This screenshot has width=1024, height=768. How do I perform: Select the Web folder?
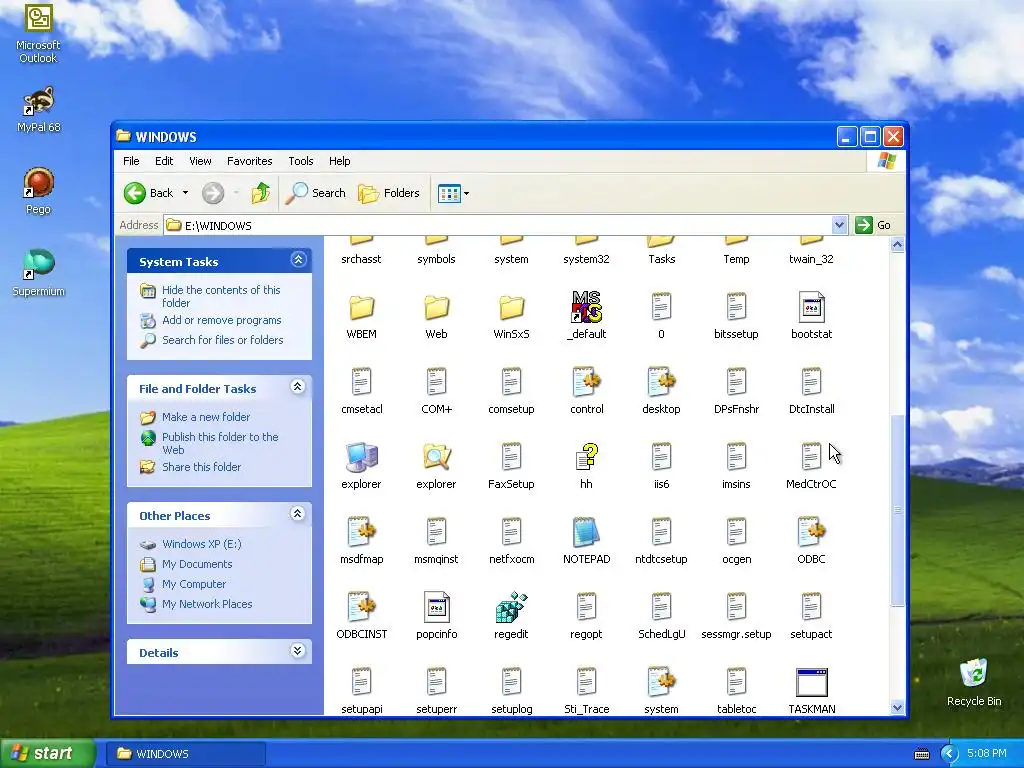436,308
